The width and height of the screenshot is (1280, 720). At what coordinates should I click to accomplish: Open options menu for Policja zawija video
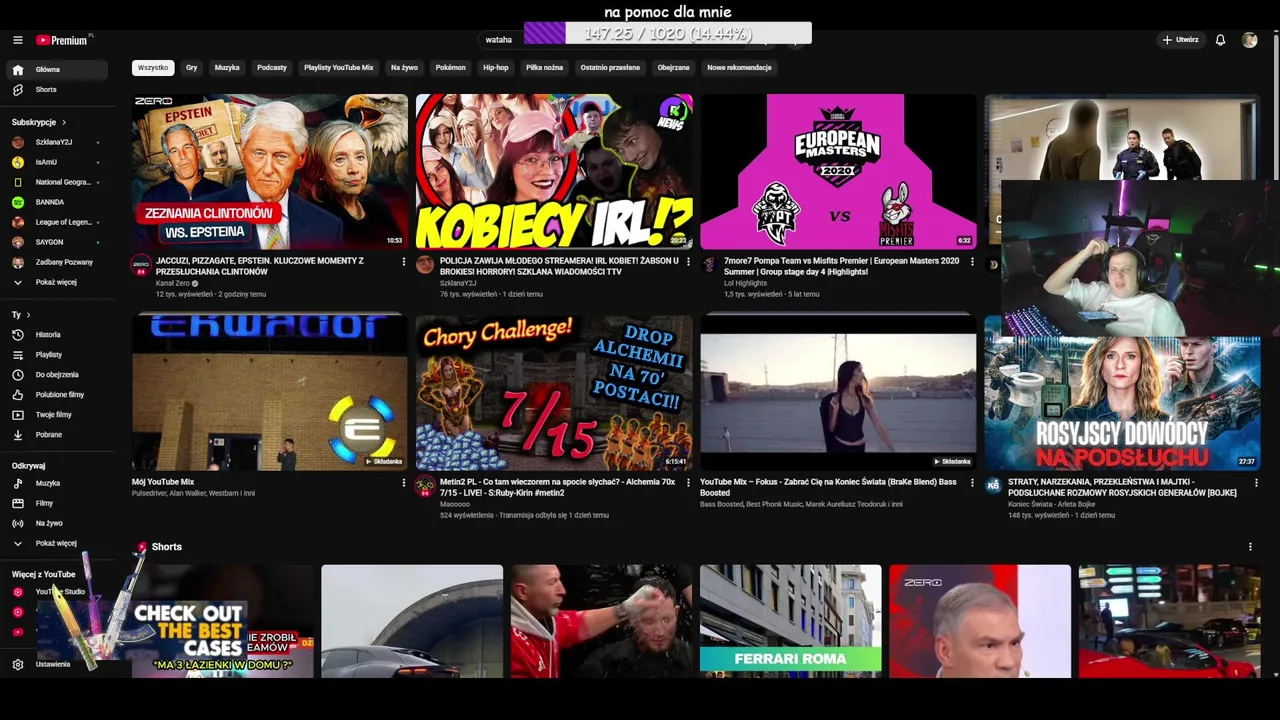[688, 262]
